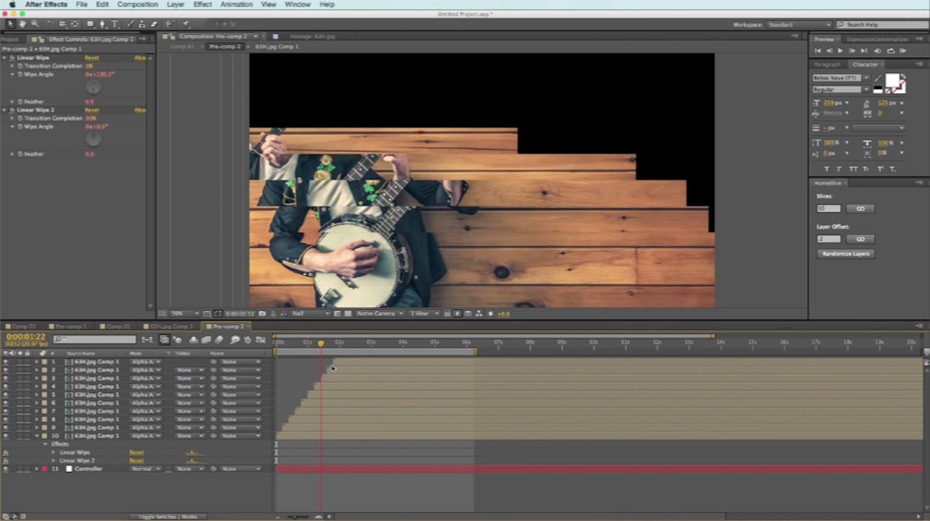Jump to first frame in Preview panel
This screenshot has height=521, width=930.
pyautogui.click(x=818, y=50)
